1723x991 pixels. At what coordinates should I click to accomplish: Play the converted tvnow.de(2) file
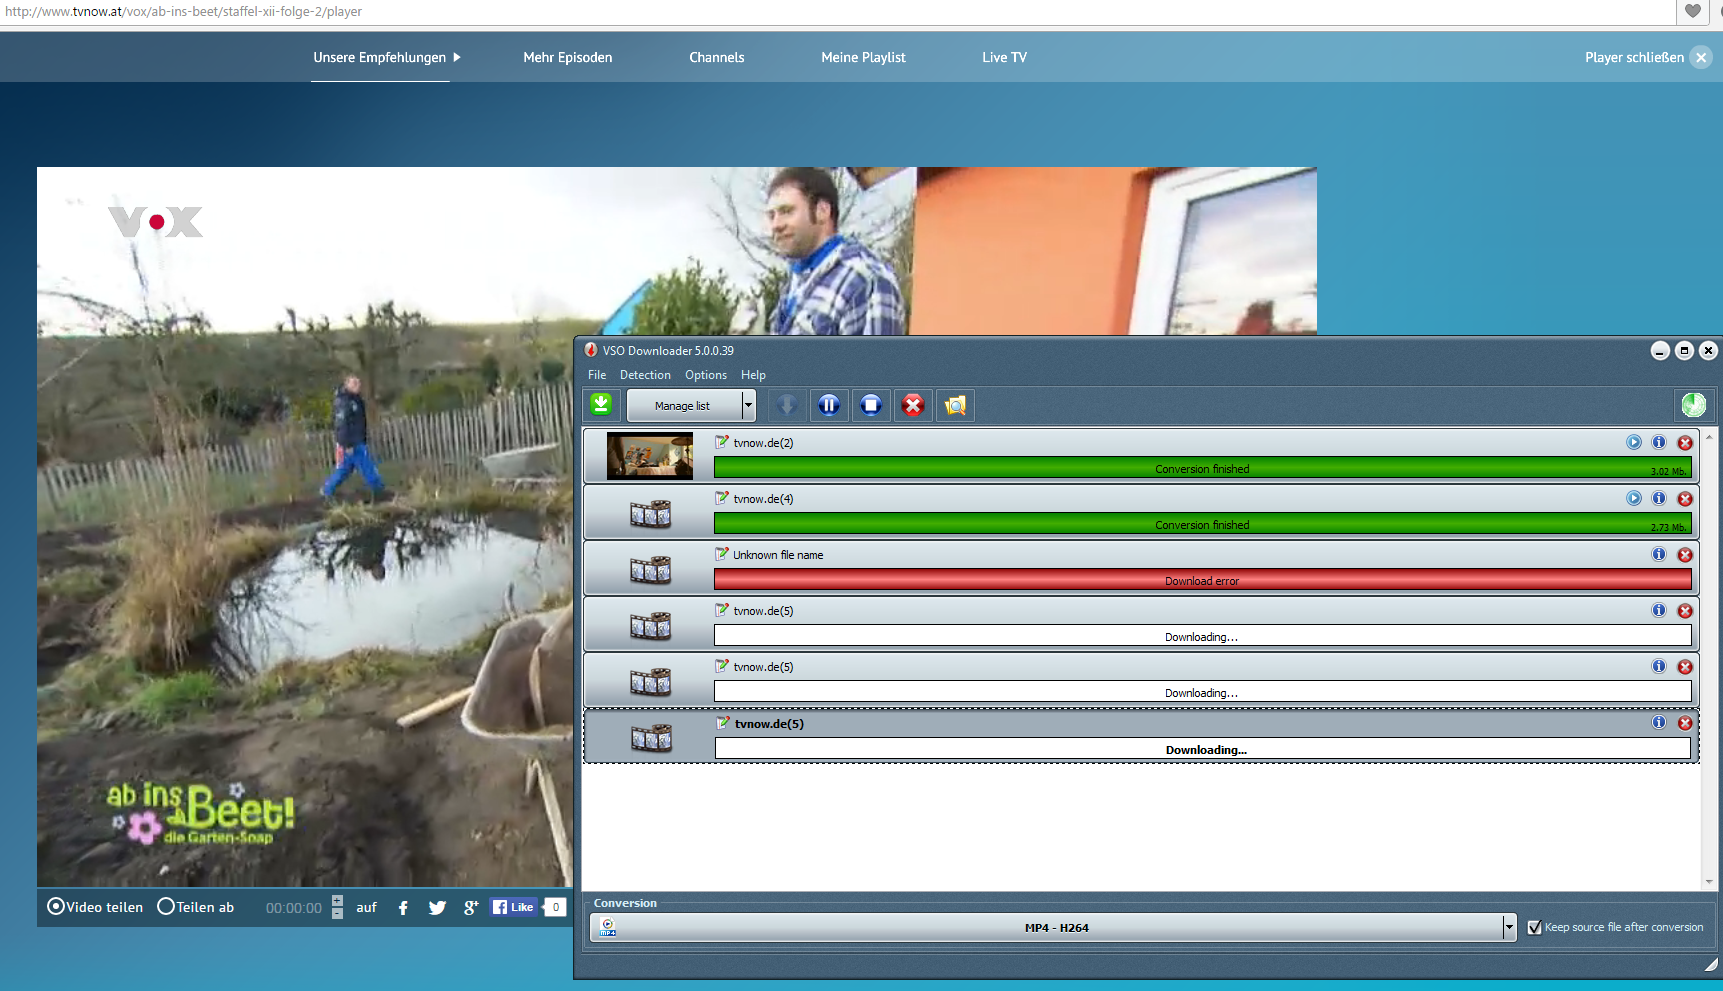pyautogui.click(x=1634, y=442)
